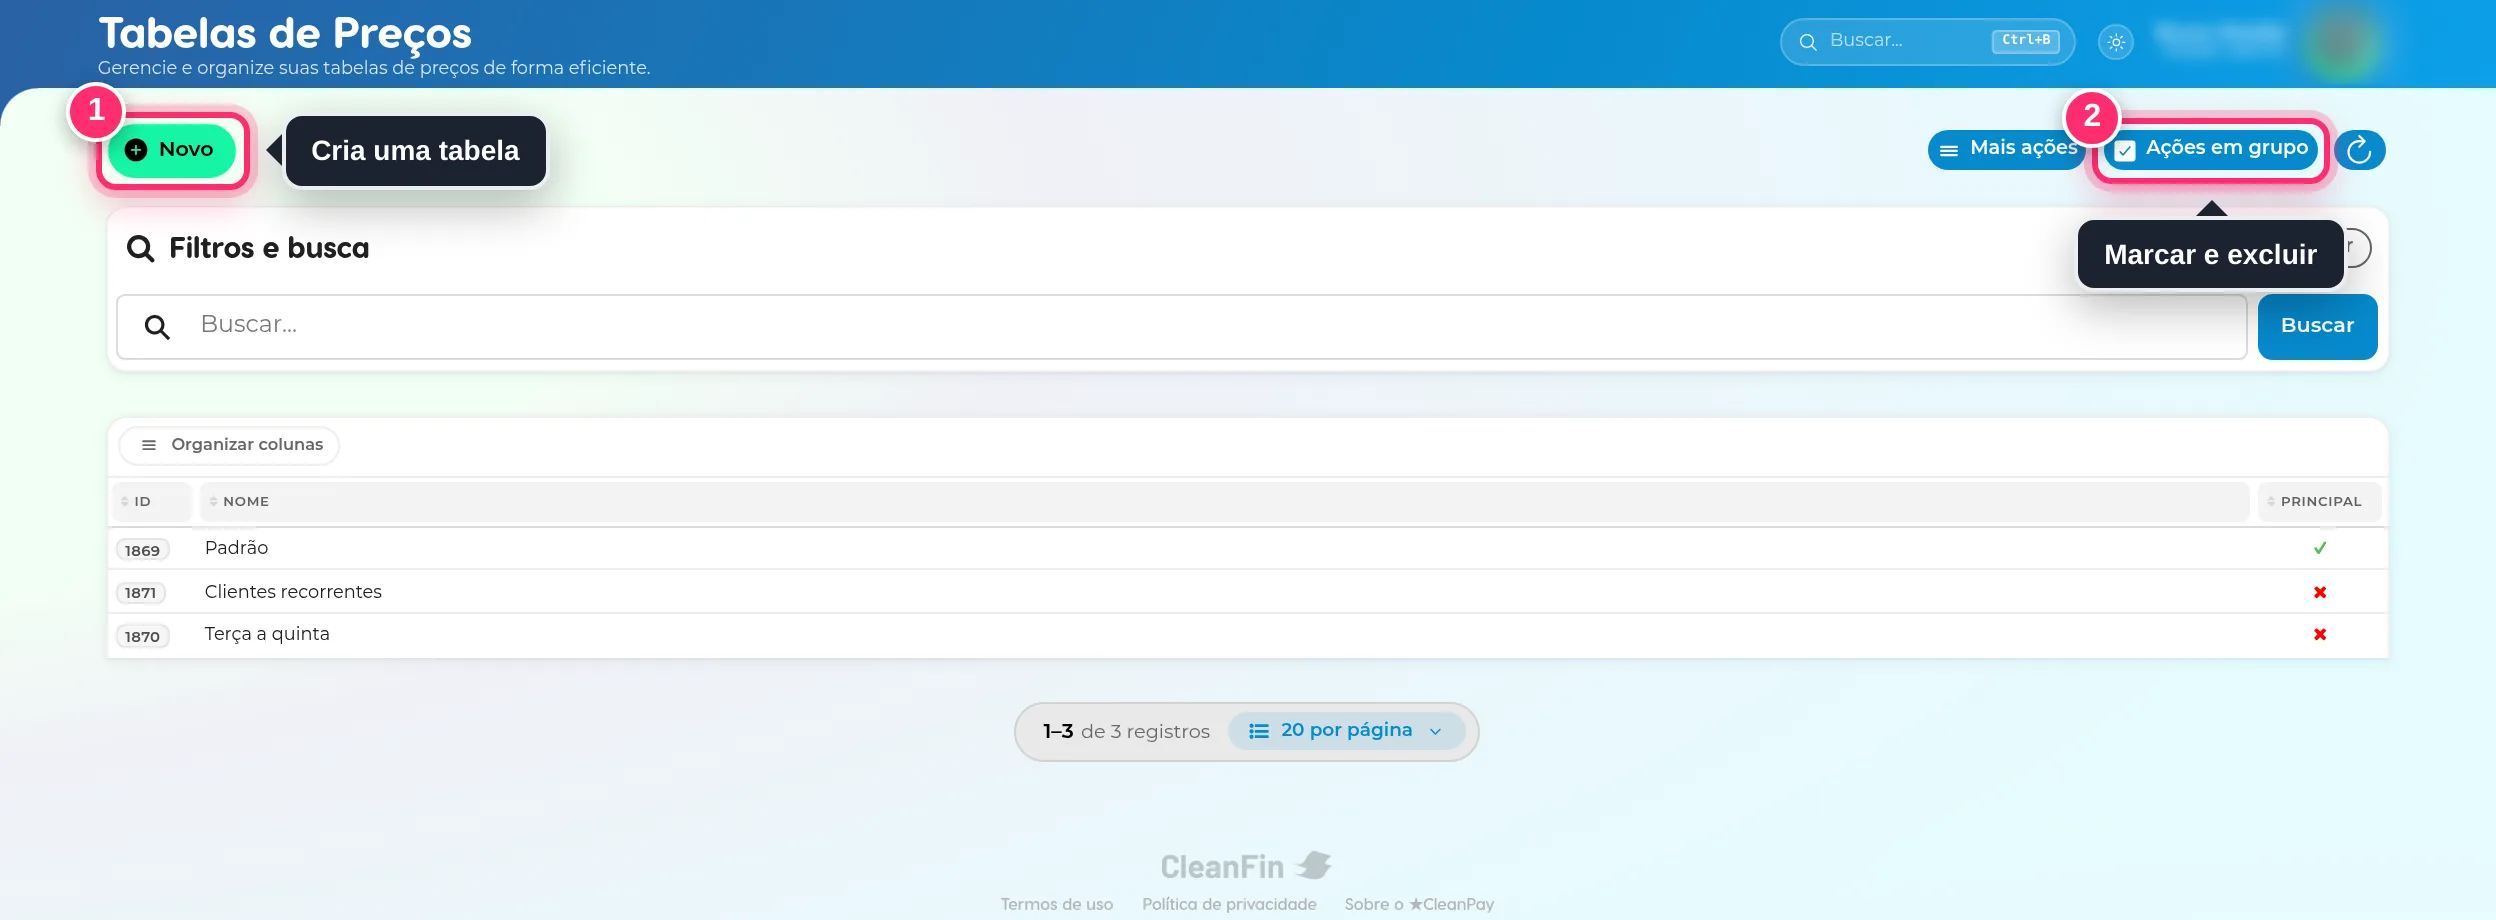Click the blue Buscar button

point(2317,326)
